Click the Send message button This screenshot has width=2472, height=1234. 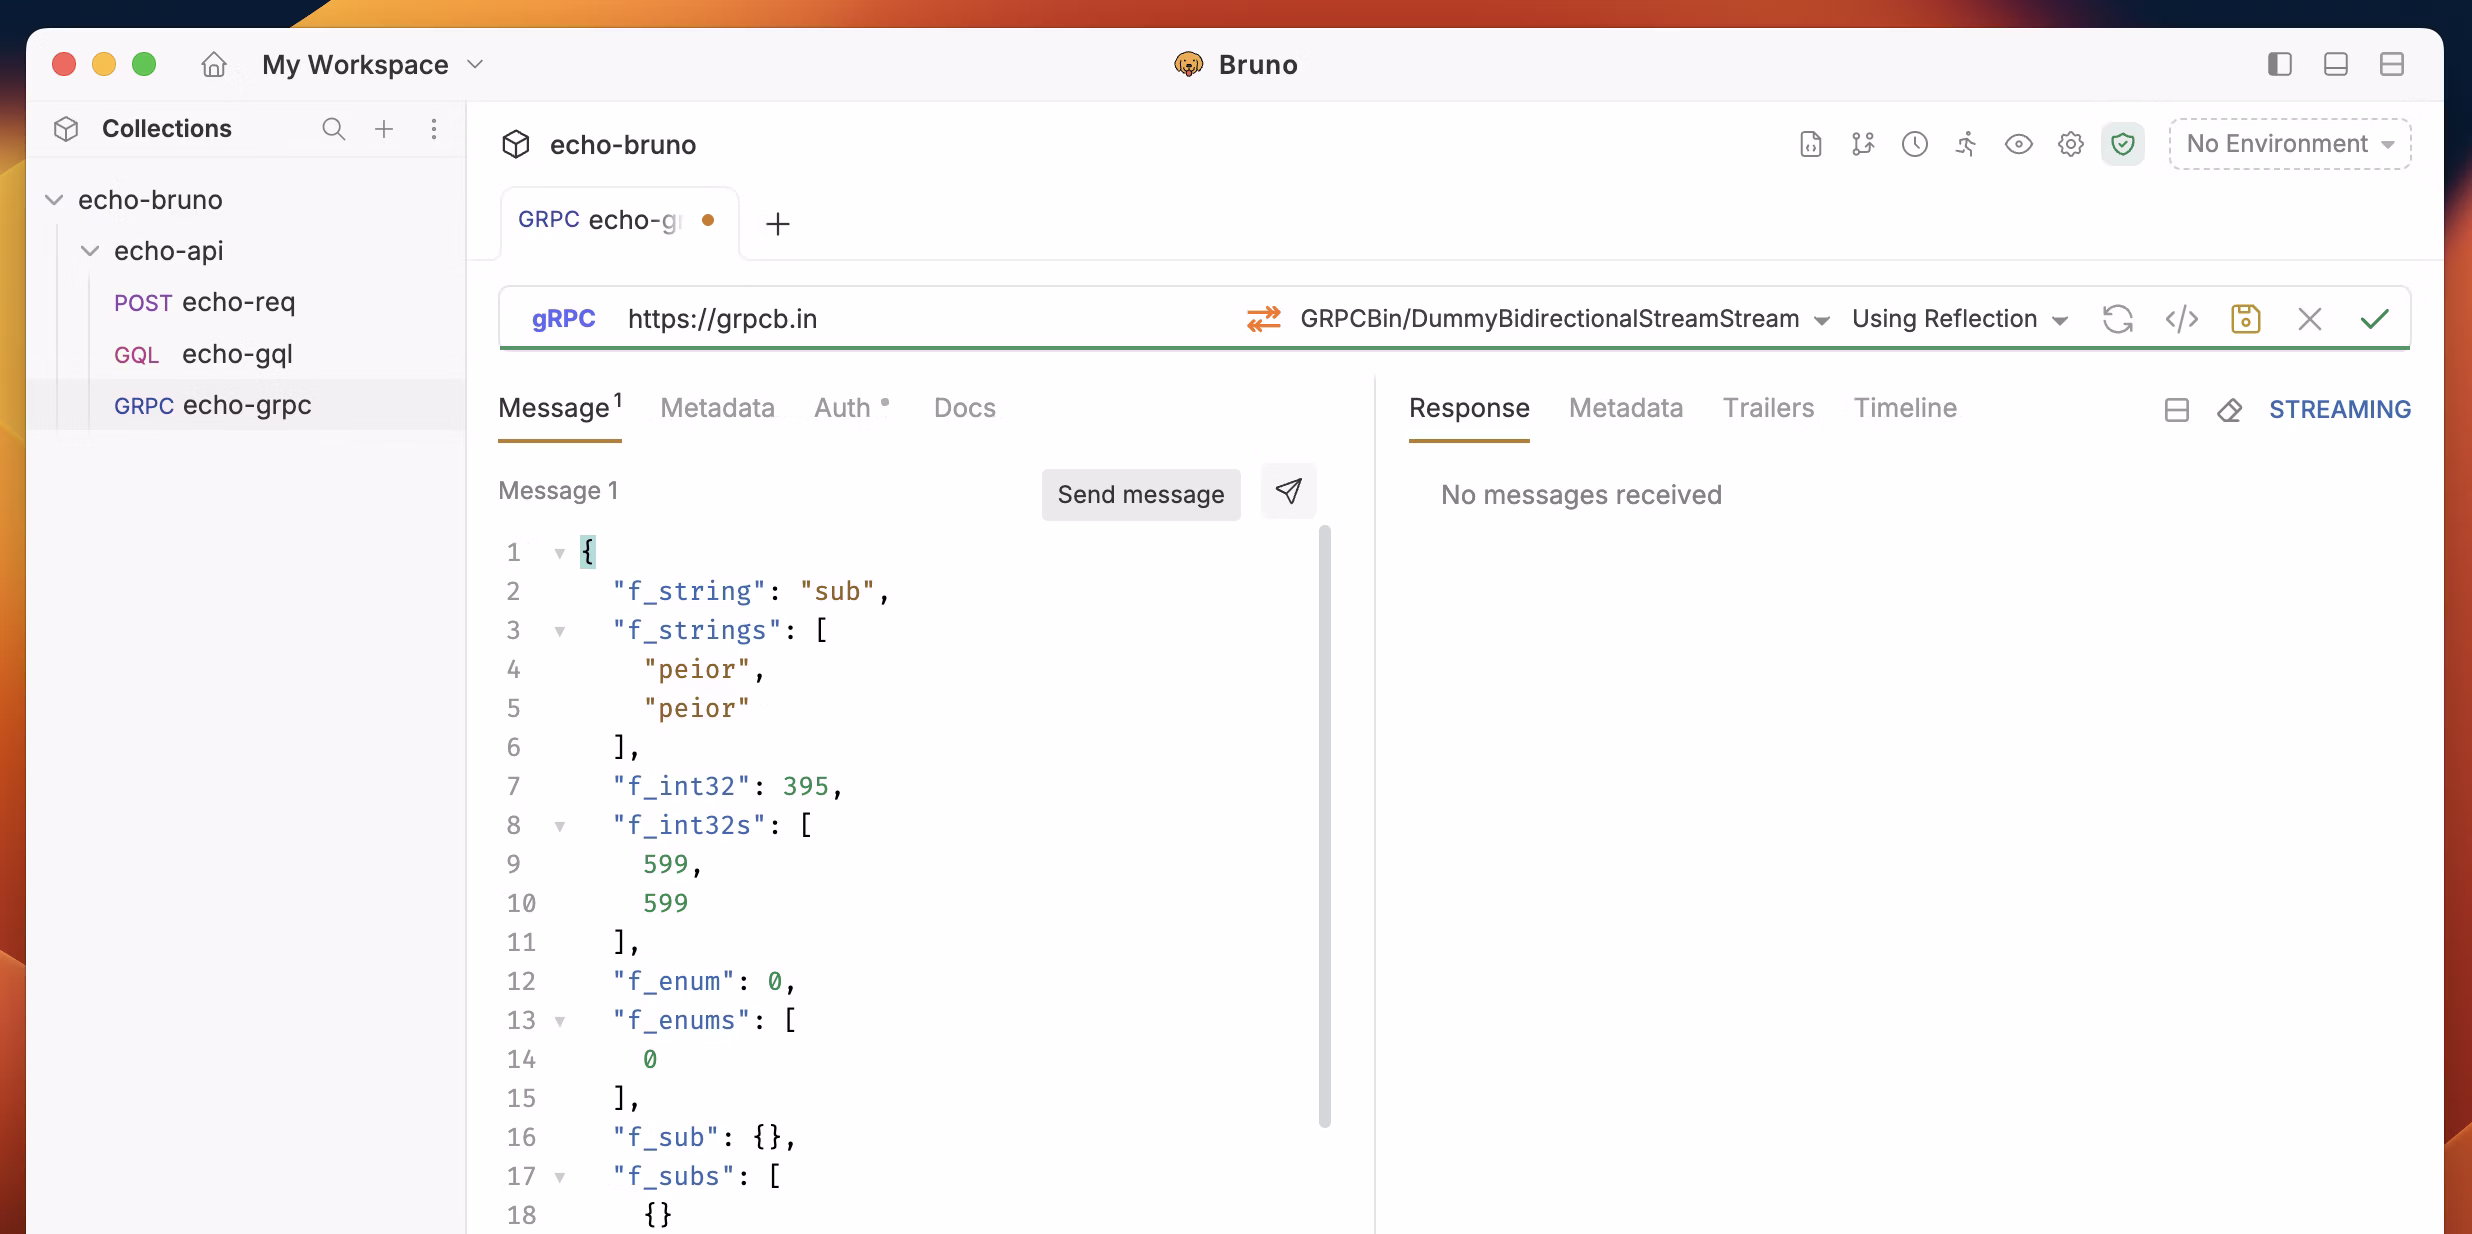coord(1140,495)
